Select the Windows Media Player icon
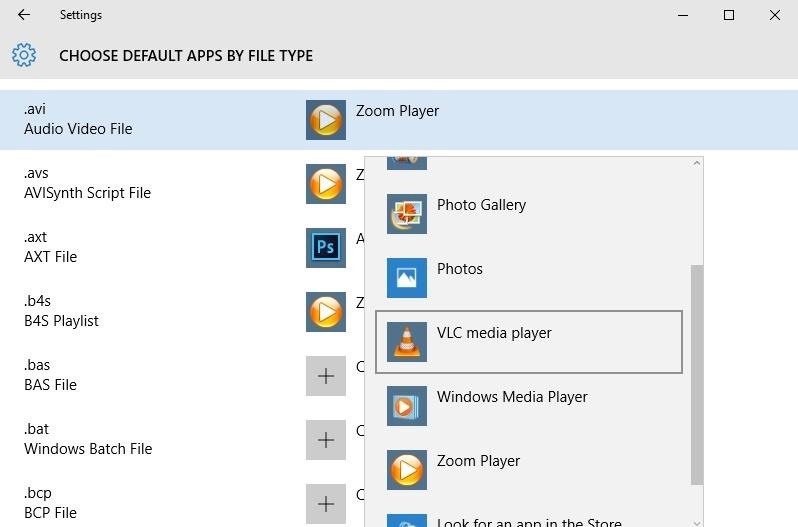This screenshot has height=527, width=798. click(x=407, y=406)
